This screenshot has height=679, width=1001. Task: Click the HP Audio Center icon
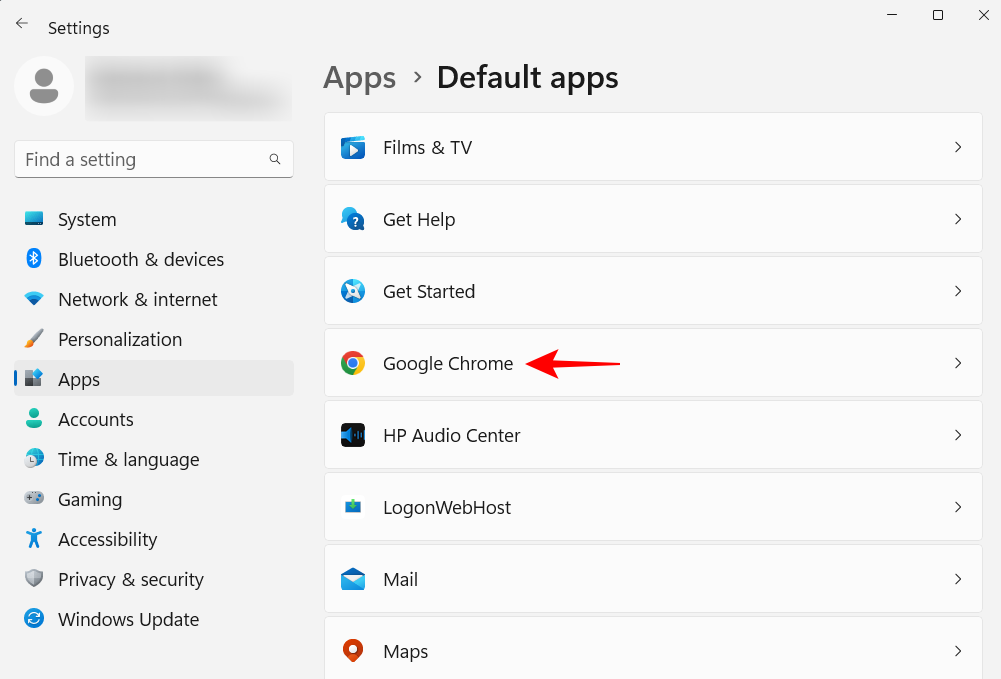352,435
